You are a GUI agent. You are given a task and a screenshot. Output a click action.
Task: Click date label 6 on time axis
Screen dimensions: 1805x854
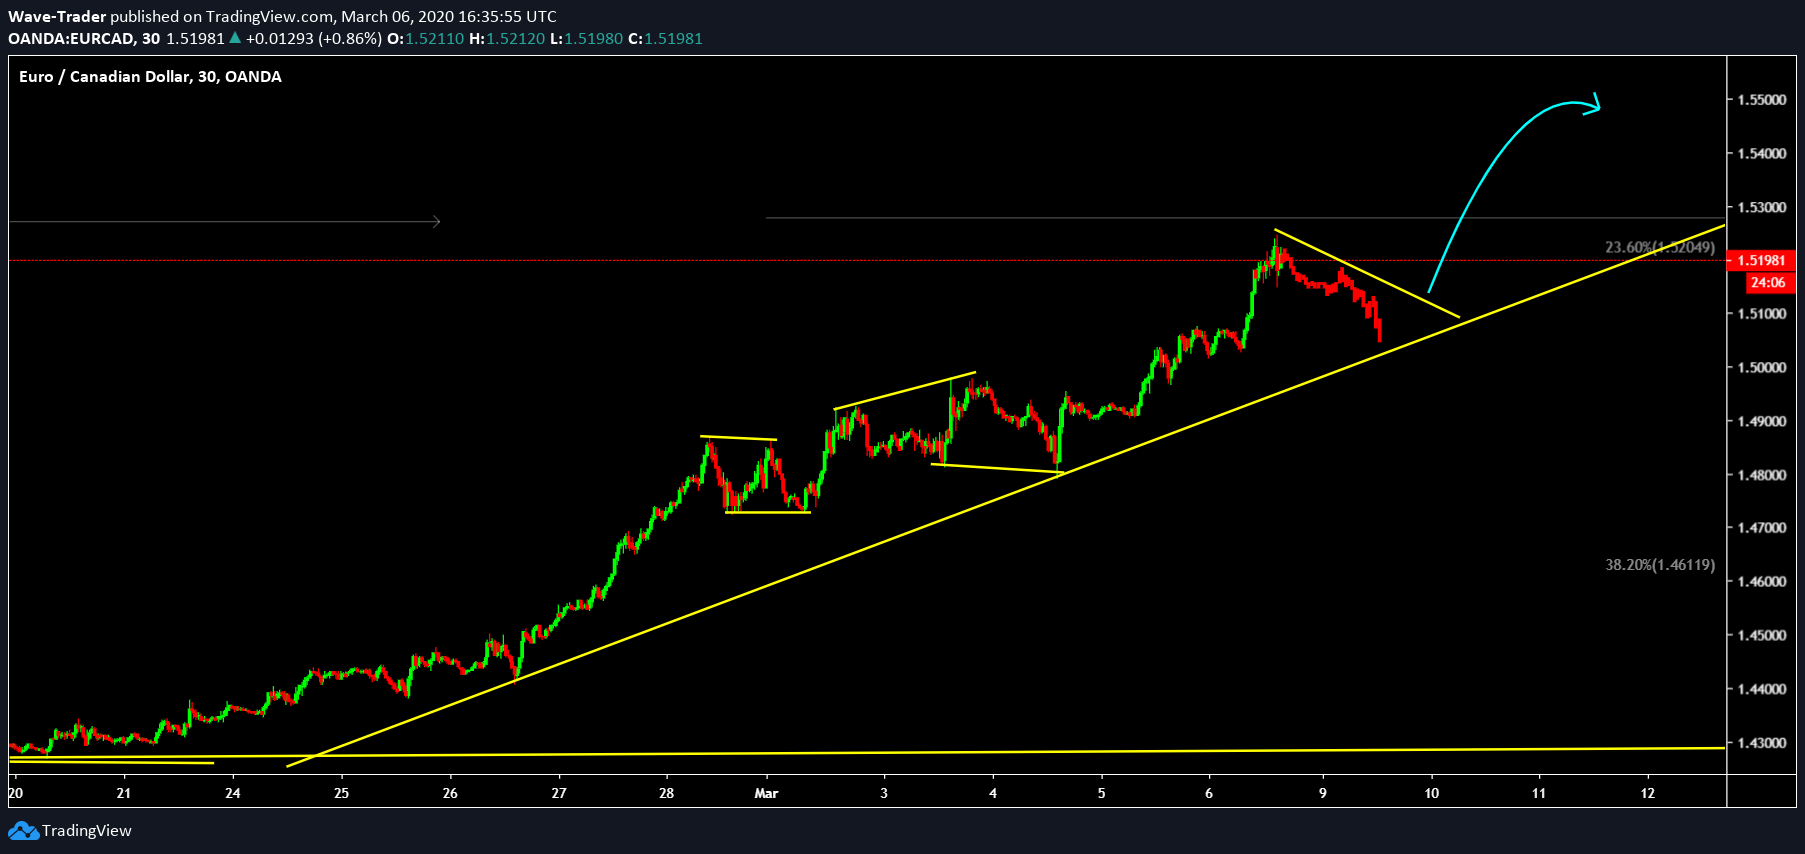(1209, 793)
